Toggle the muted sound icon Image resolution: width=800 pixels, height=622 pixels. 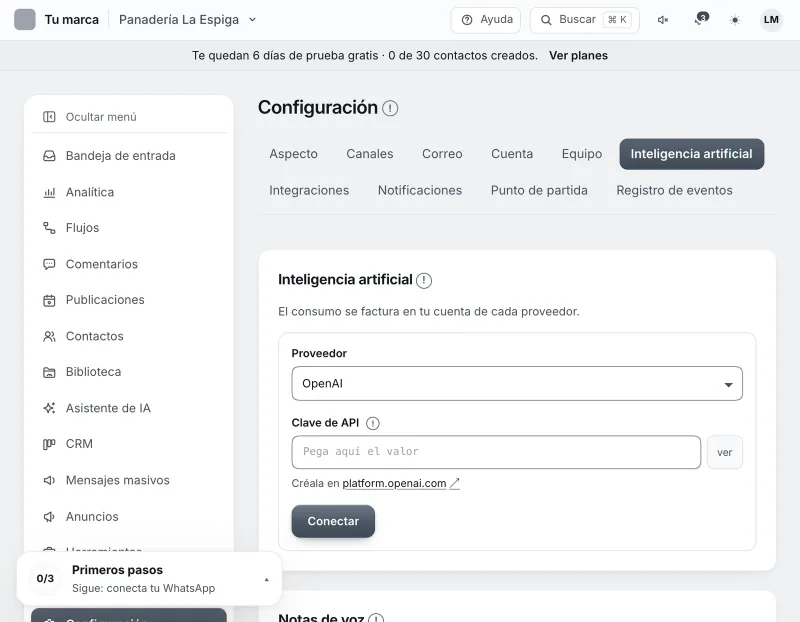coord(663,20)
